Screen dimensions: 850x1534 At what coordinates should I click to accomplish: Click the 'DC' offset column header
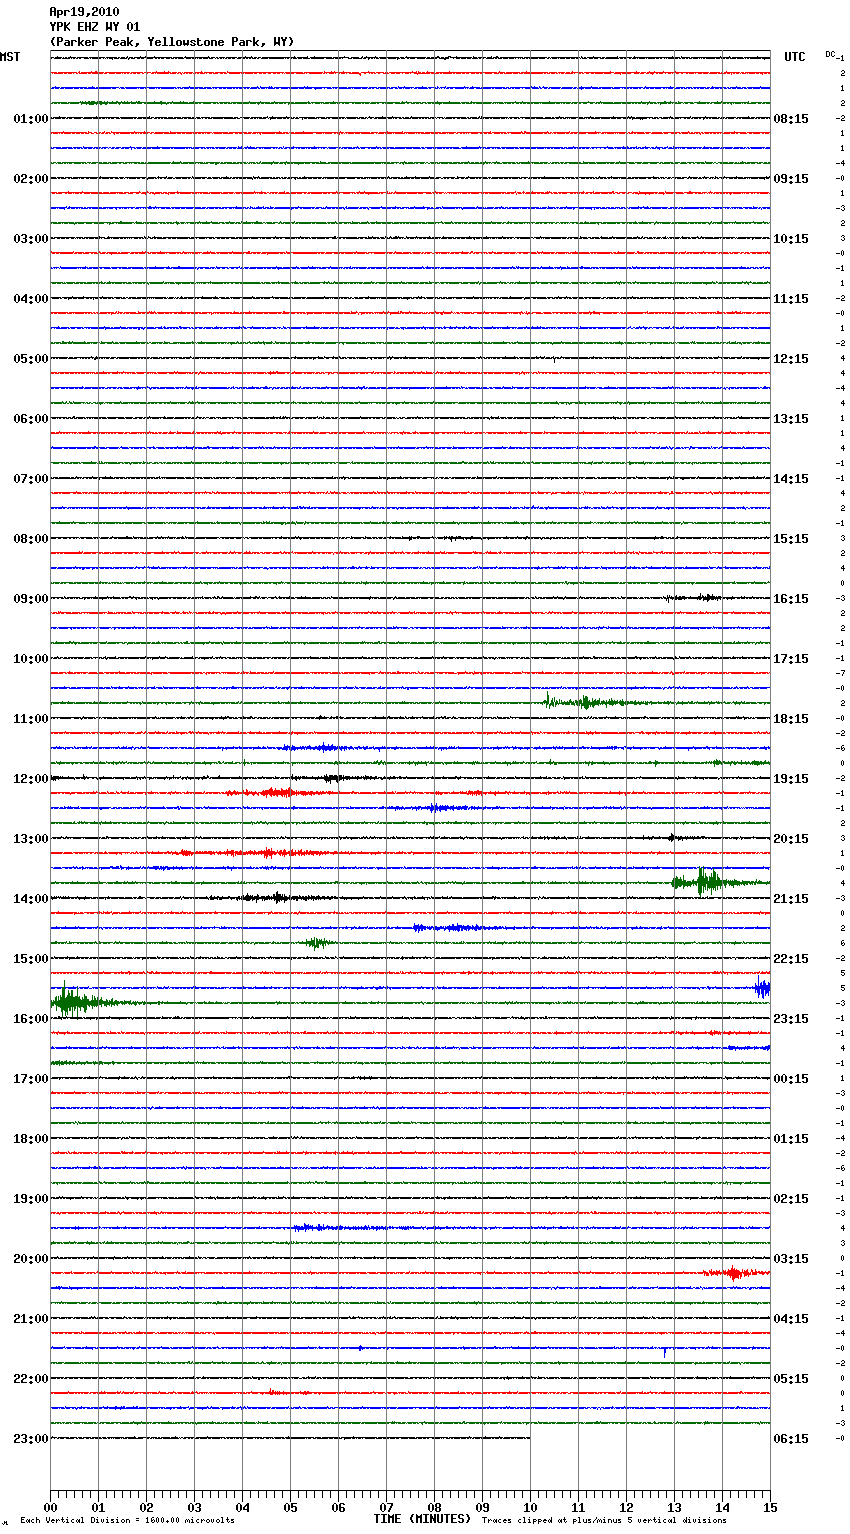pyautogui.click(x=830, y=54)
